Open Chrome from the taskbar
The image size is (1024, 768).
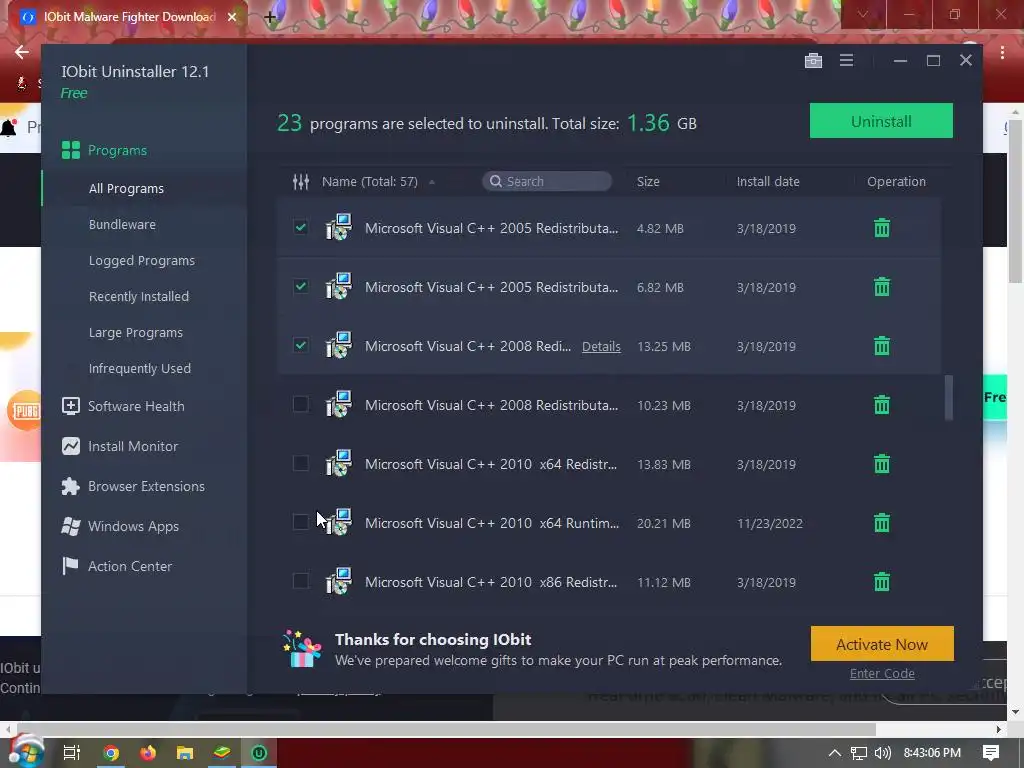pyautogui.click(x=111, y=753)
